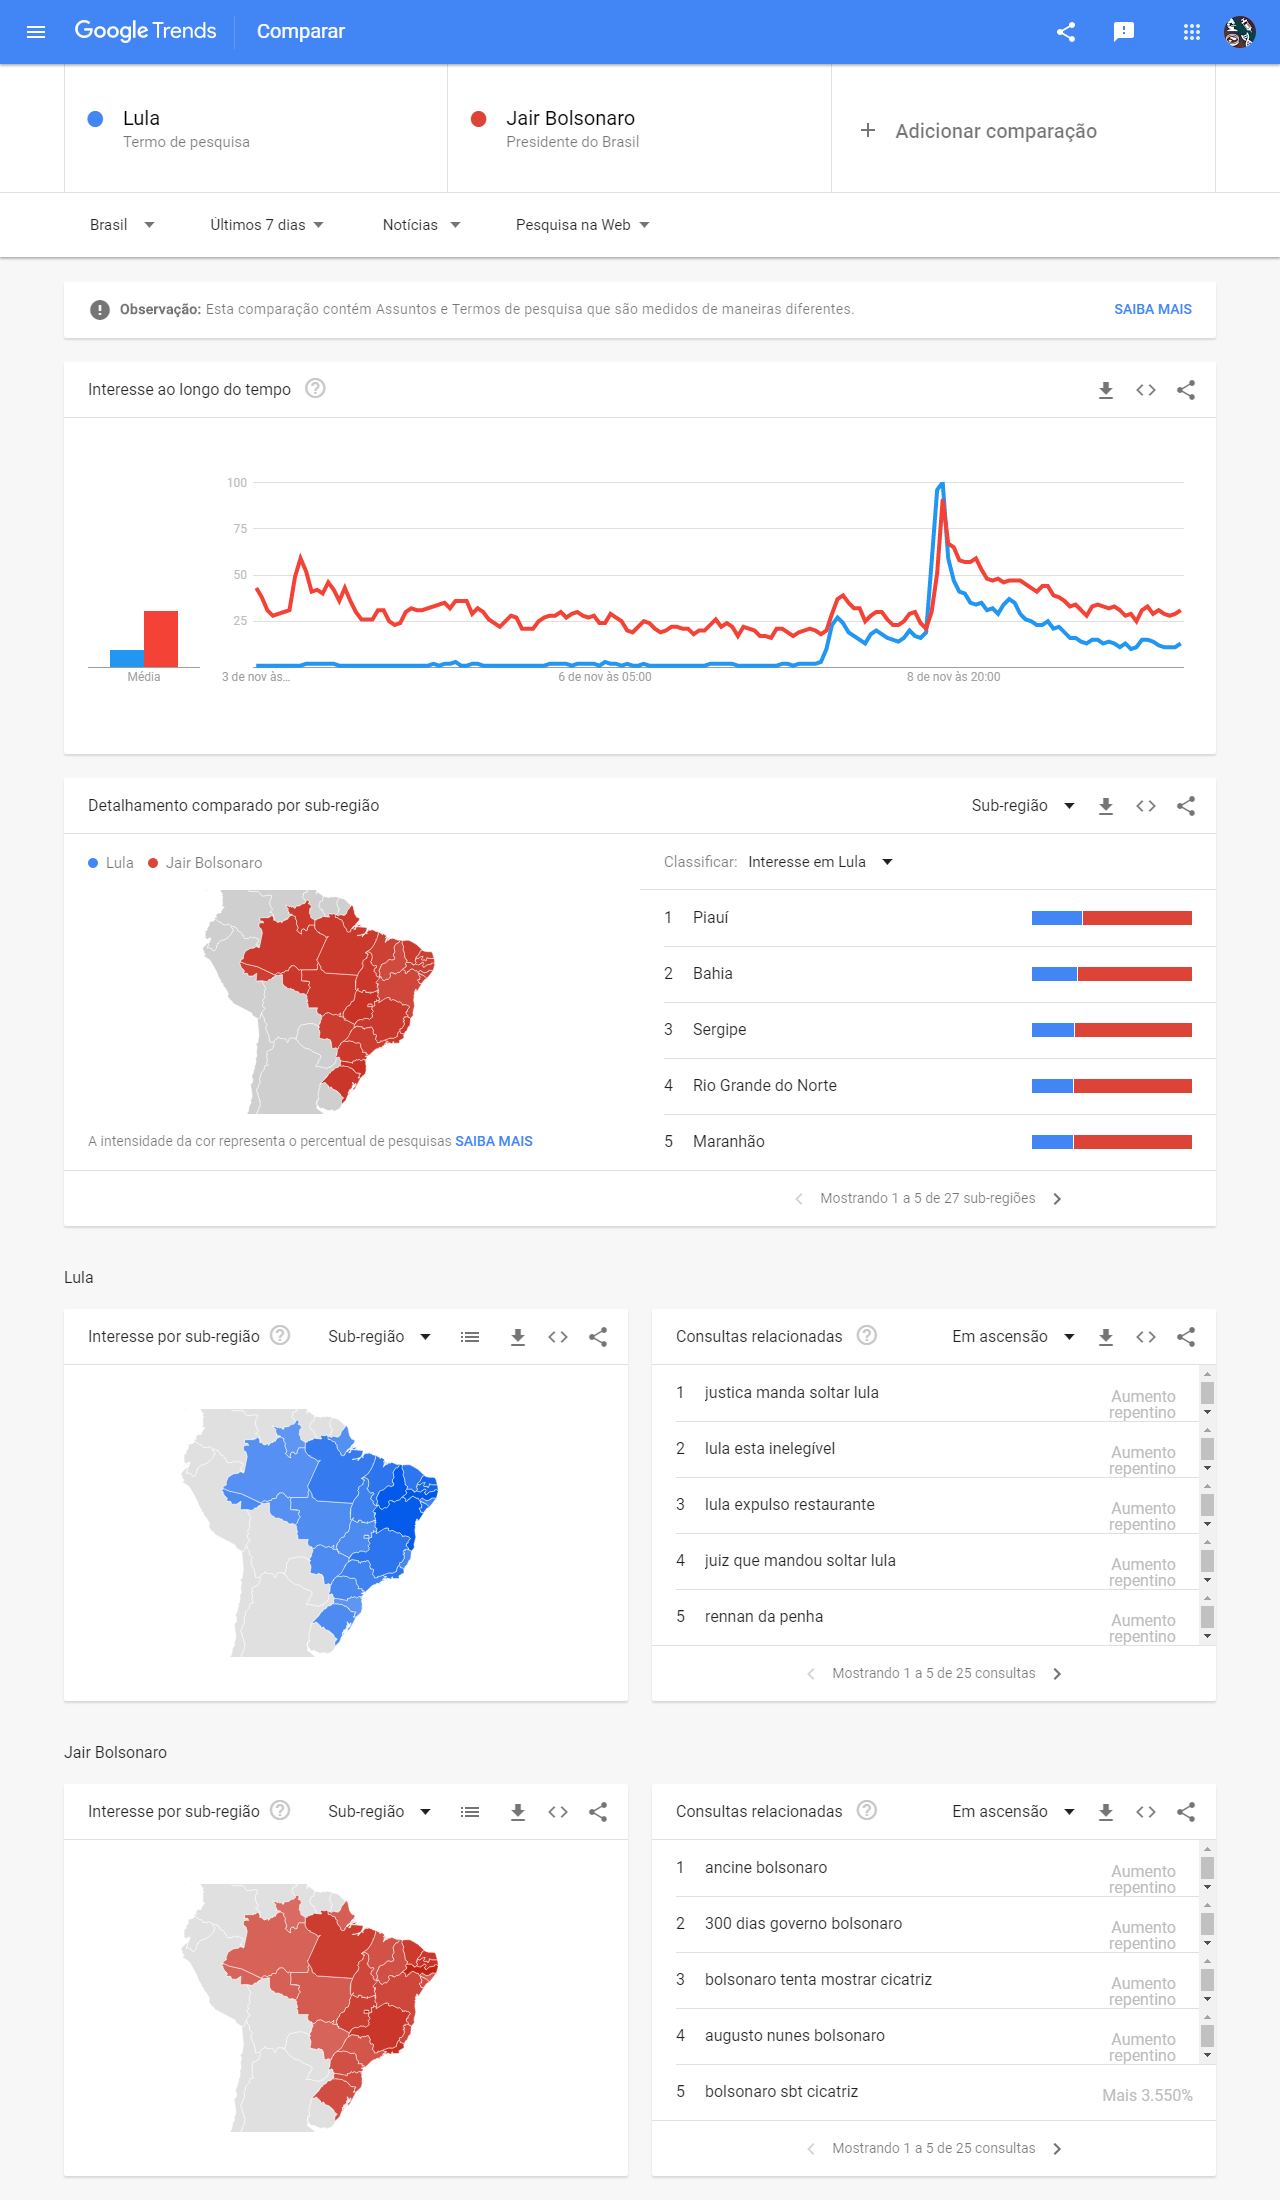Open the send feedback icon
The image size is (1280, 2200).
click(x=1124, y=31)
